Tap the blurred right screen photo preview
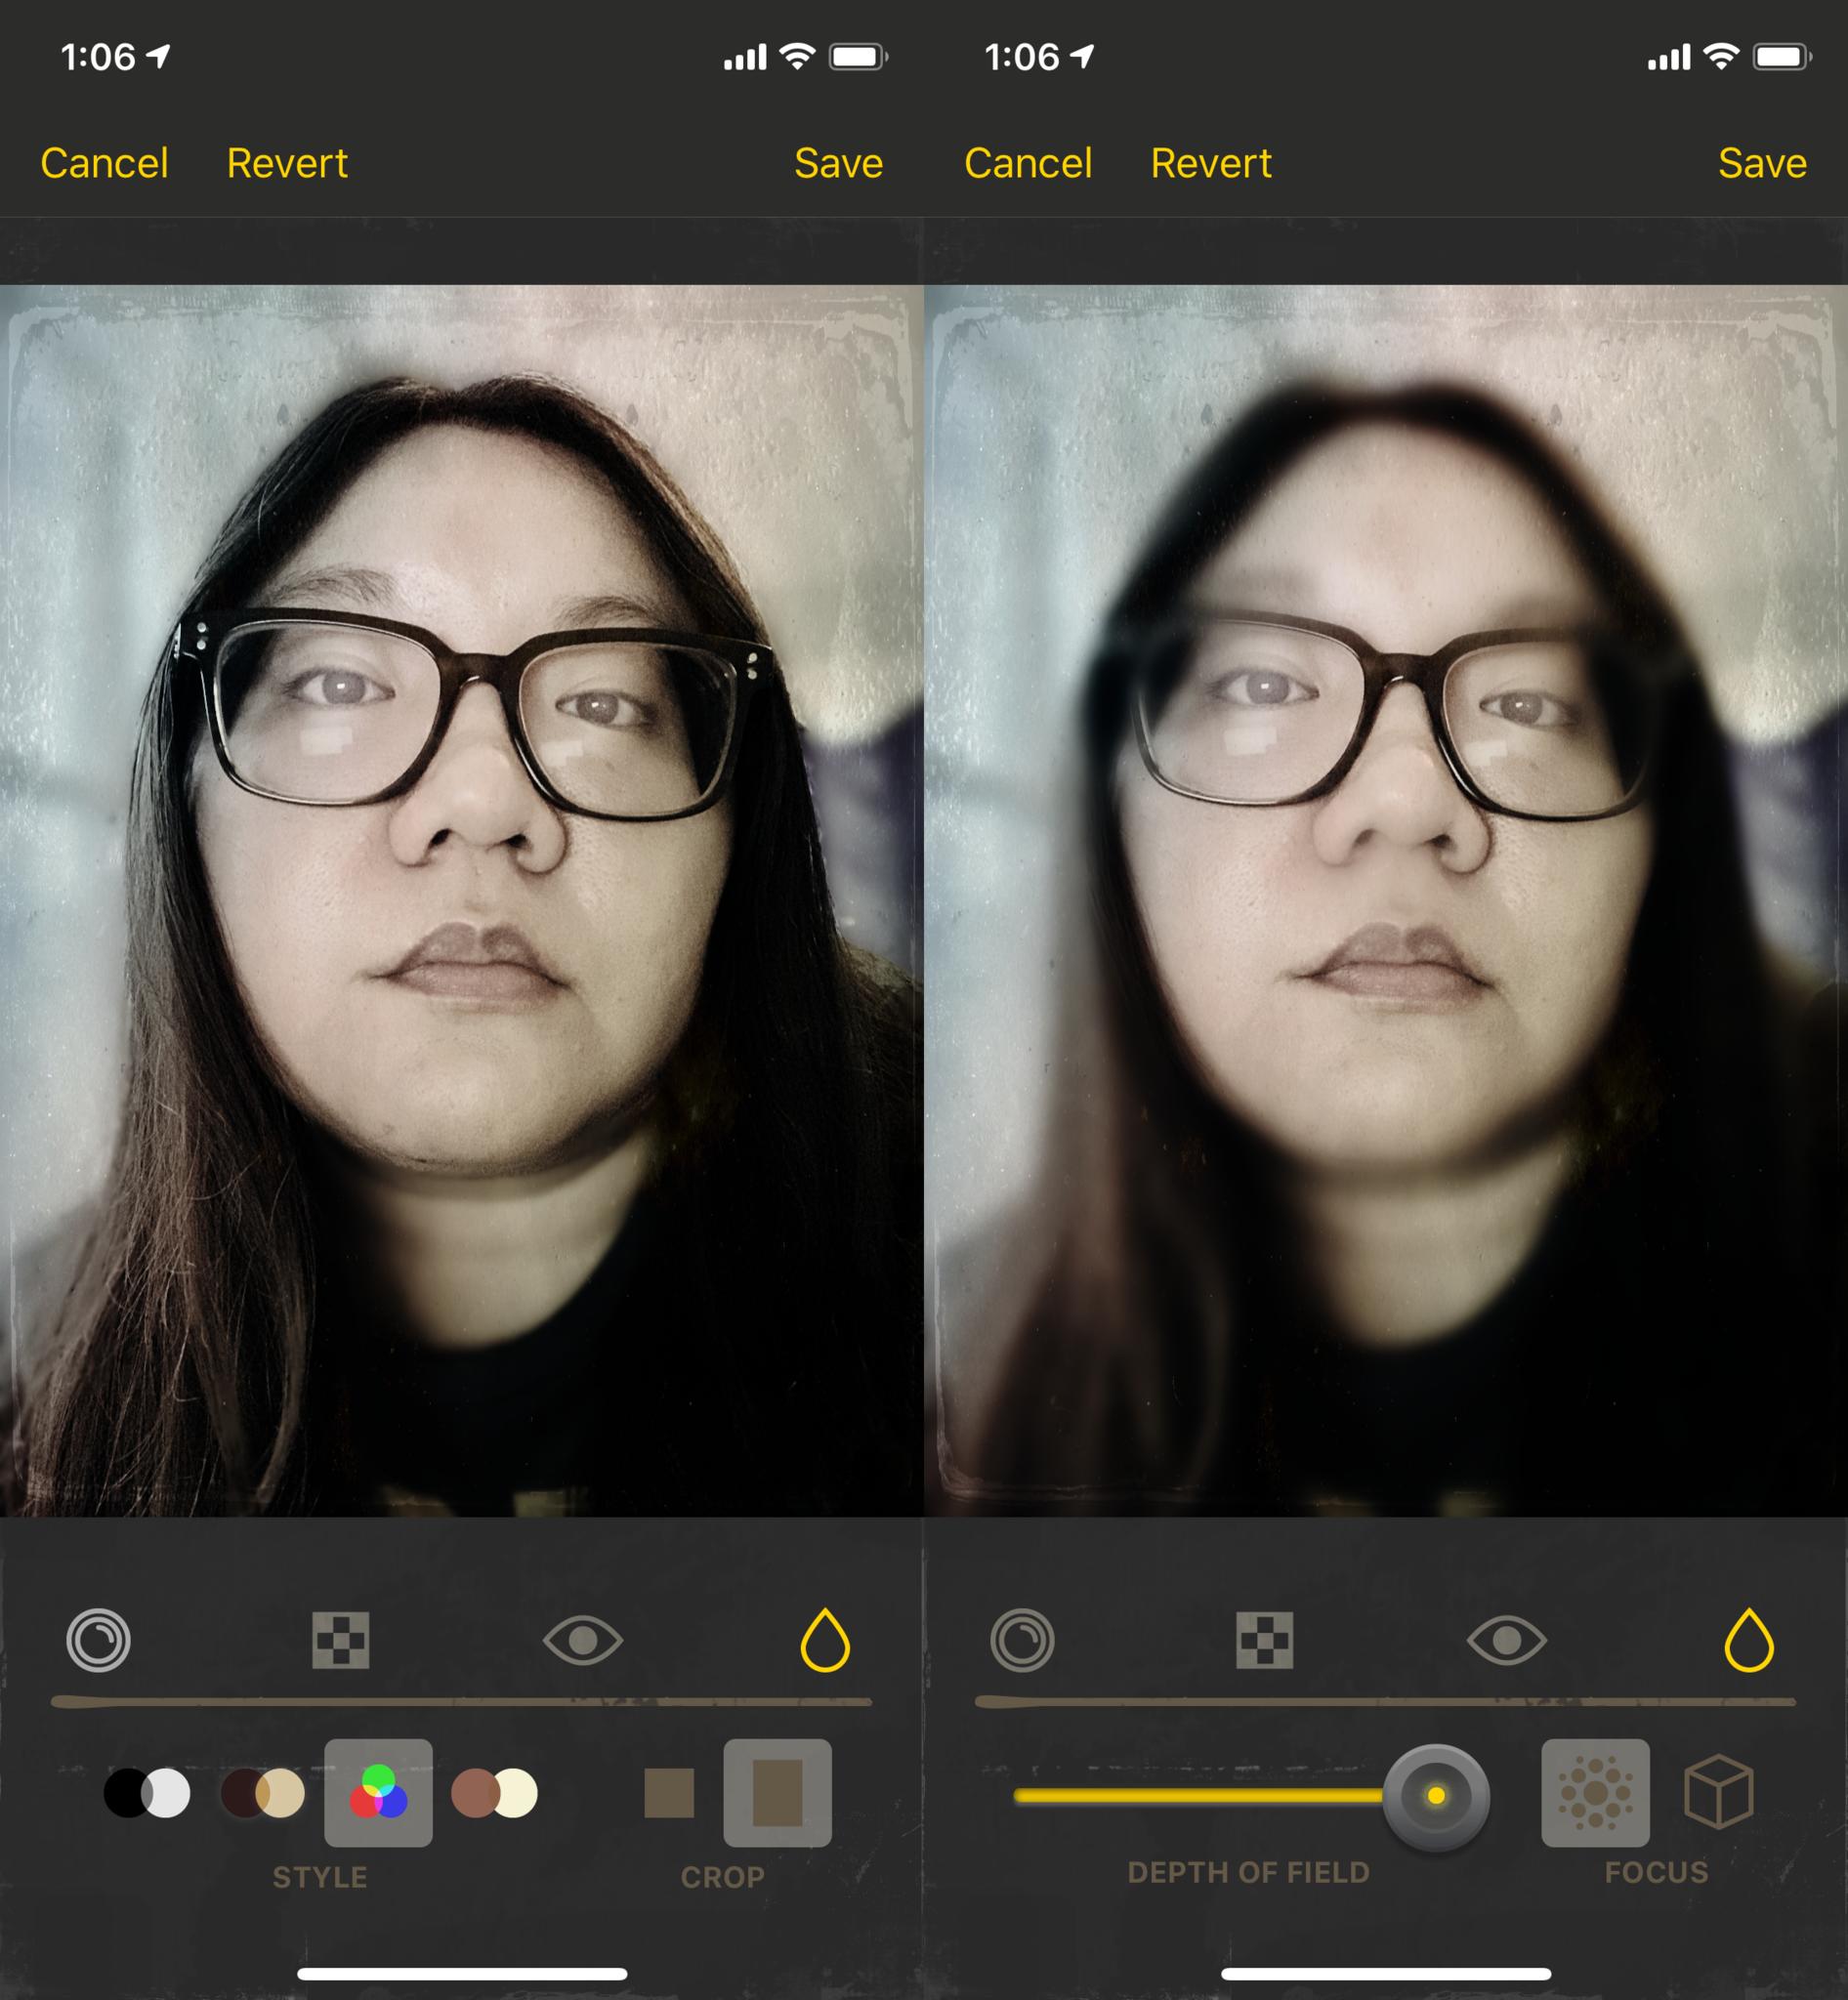Image resolution: width=1848 pixels, height=2000 pixels. [x=1385, y=901]
